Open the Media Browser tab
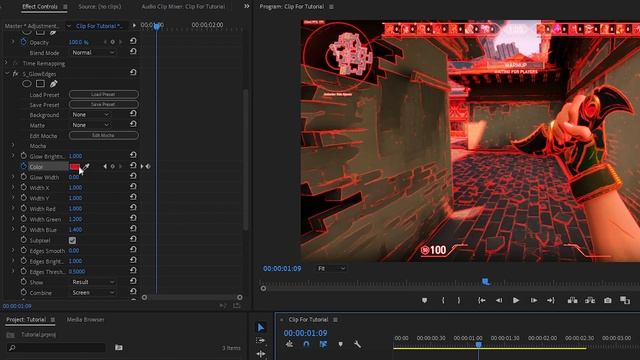640x360 pixels. click(86, 320)
